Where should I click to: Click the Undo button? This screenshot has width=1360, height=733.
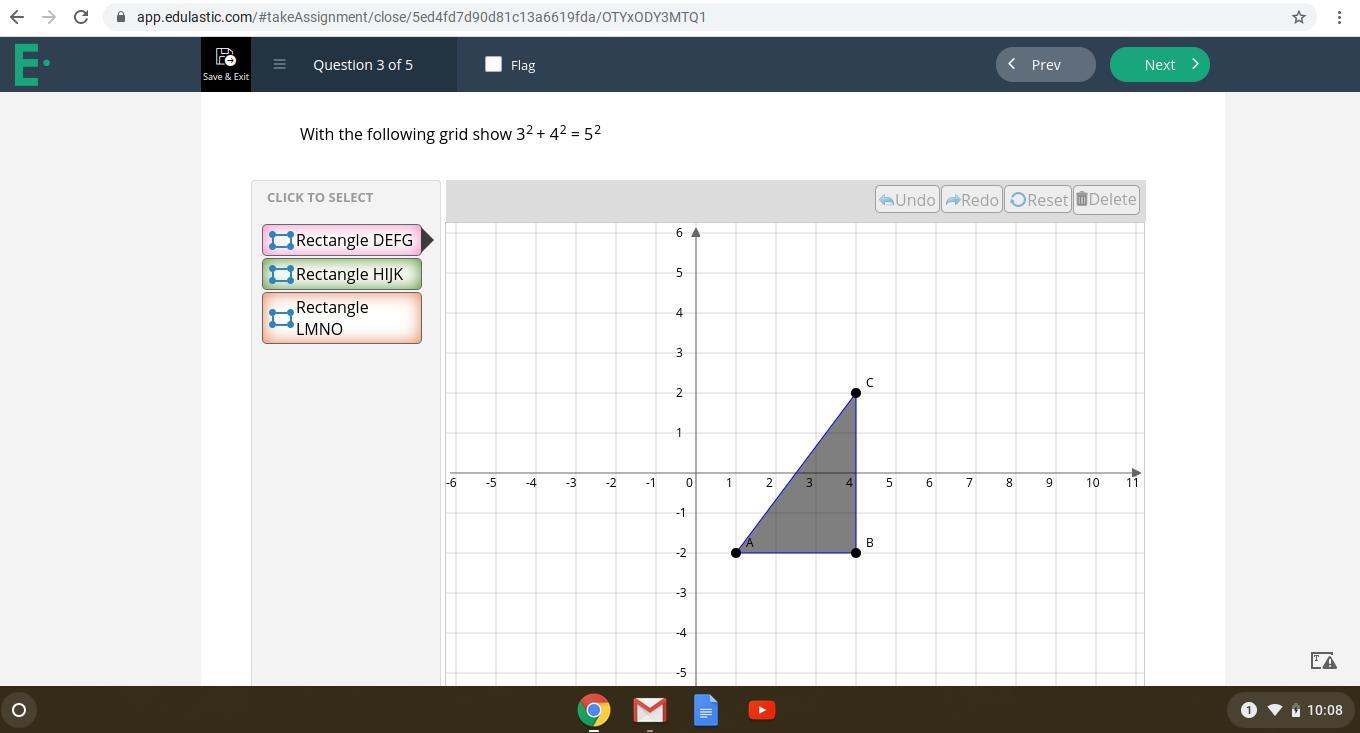[x=907, y=199]
